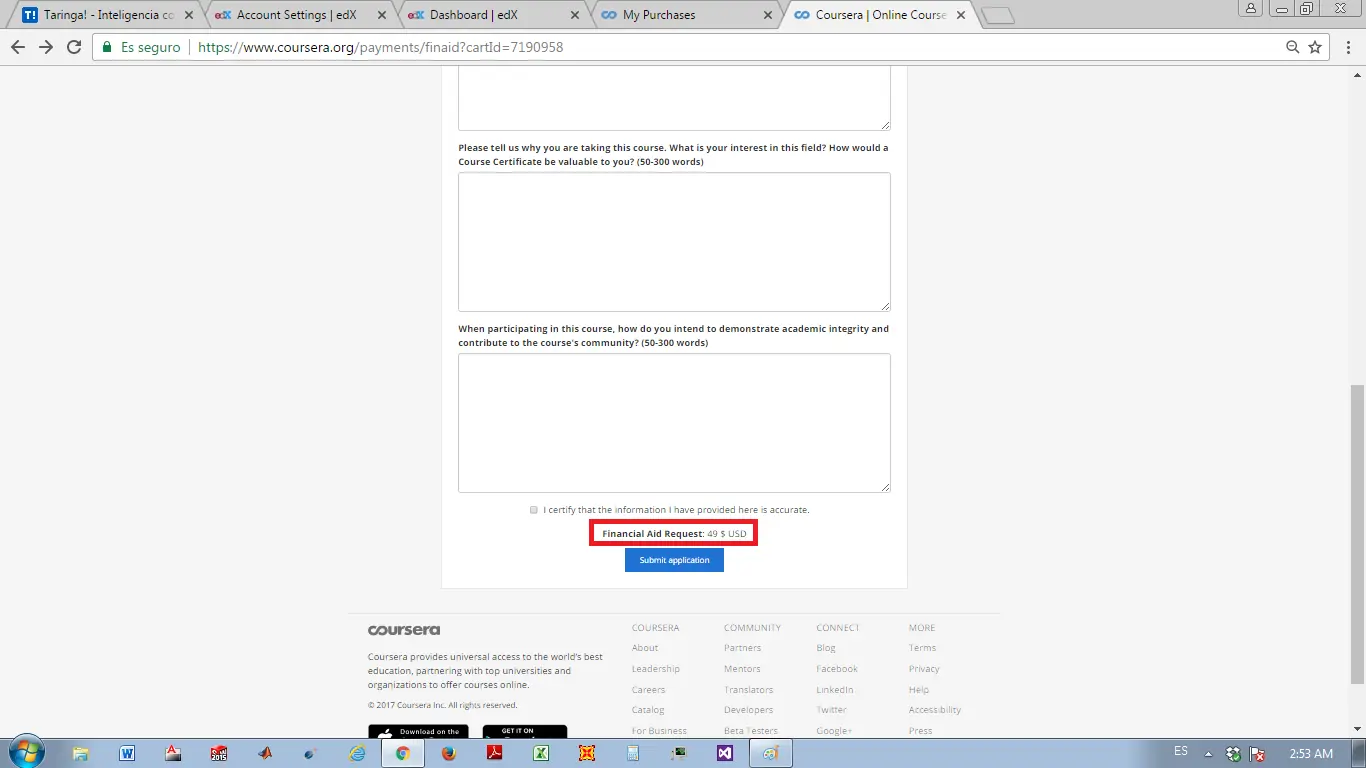Go back to the previous page
The height and width of the screenshot is (768, 1366).
[x=18, y=47]
